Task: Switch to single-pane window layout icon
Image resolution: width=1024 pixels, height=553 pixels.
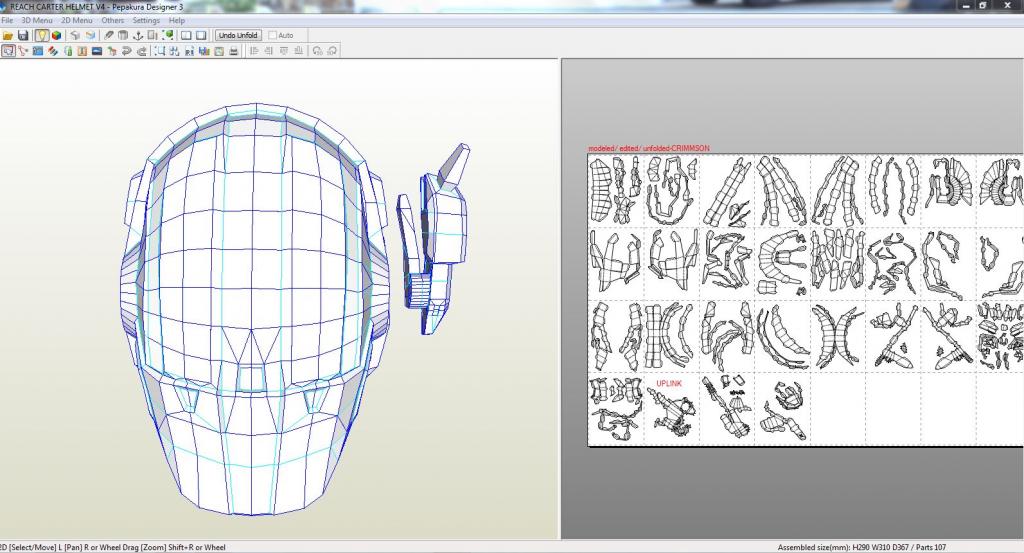Action: click(201, 35)
